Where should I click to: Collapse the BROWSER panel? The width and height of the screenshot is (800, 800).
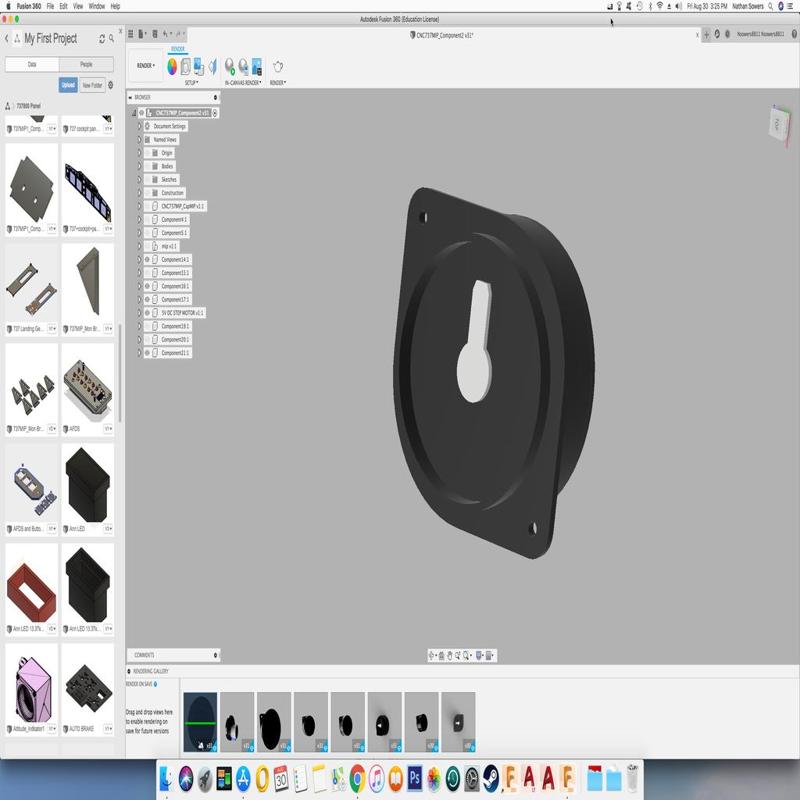130,97
